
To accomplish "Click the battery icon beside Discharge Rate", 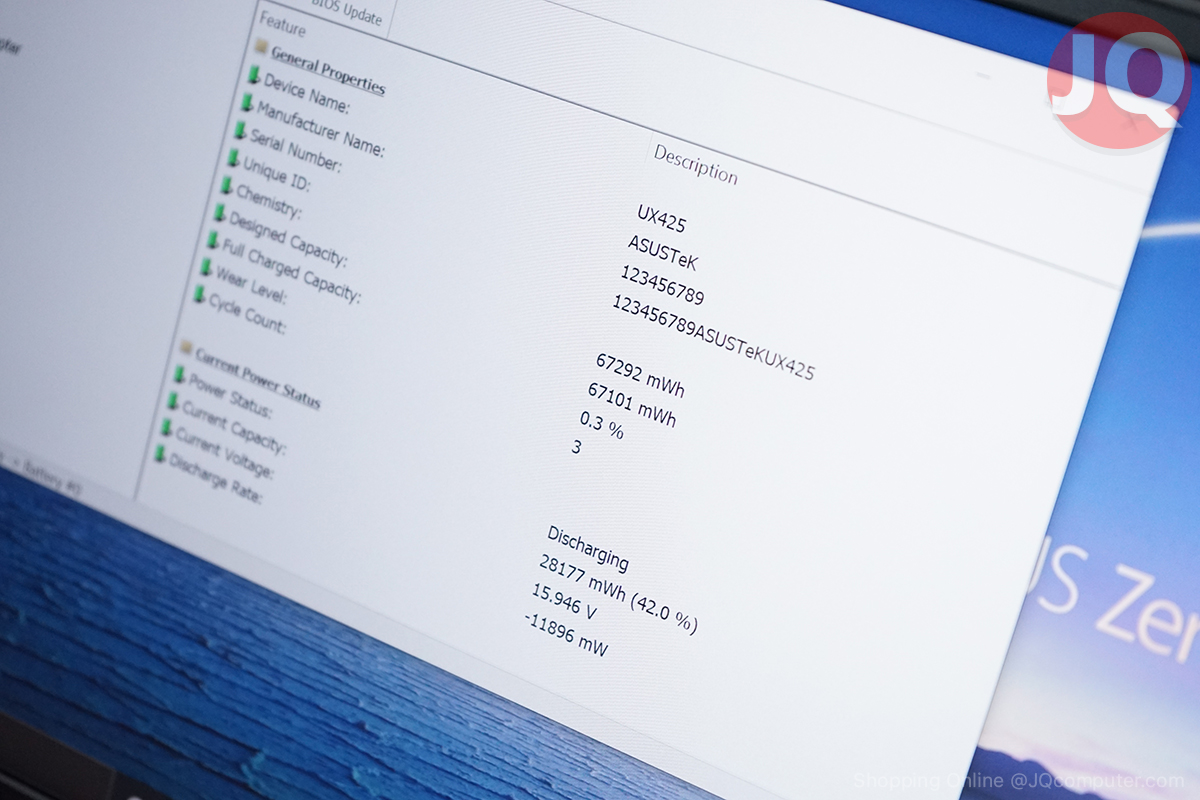I will pos(160,454).
